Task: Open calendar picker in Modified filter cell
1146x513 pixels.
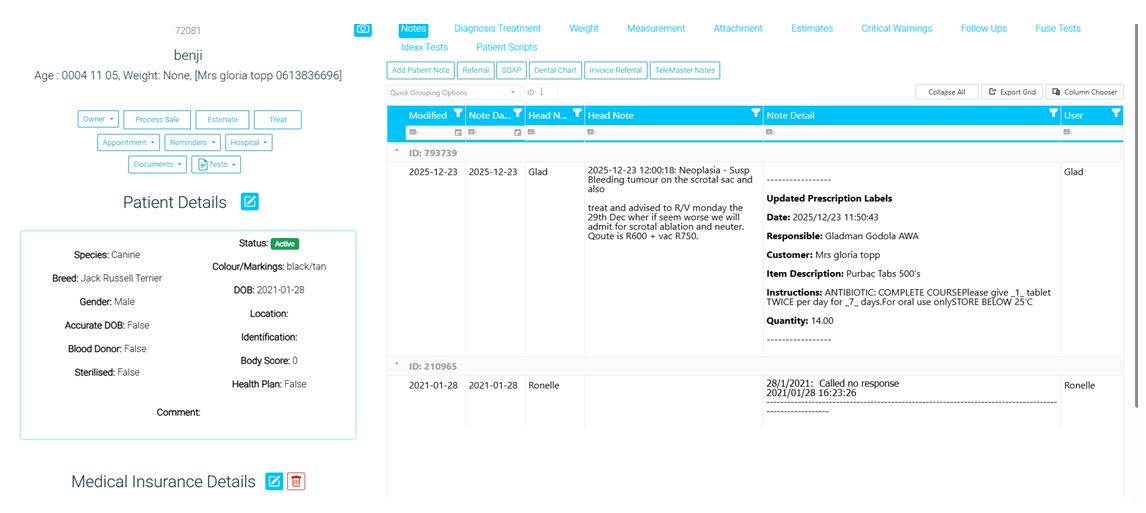Action: click(458, 132)
